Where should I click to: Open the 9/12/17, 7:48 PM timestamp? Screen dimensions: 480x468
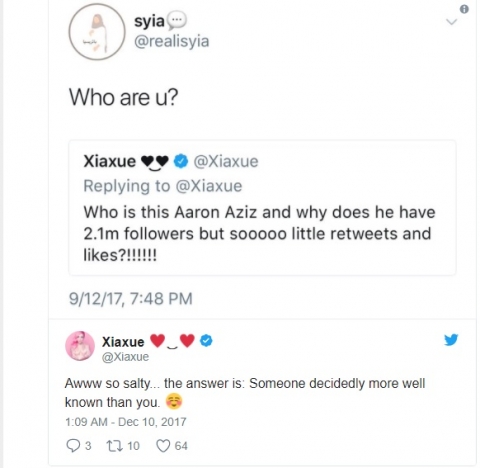tap(131, 298)
